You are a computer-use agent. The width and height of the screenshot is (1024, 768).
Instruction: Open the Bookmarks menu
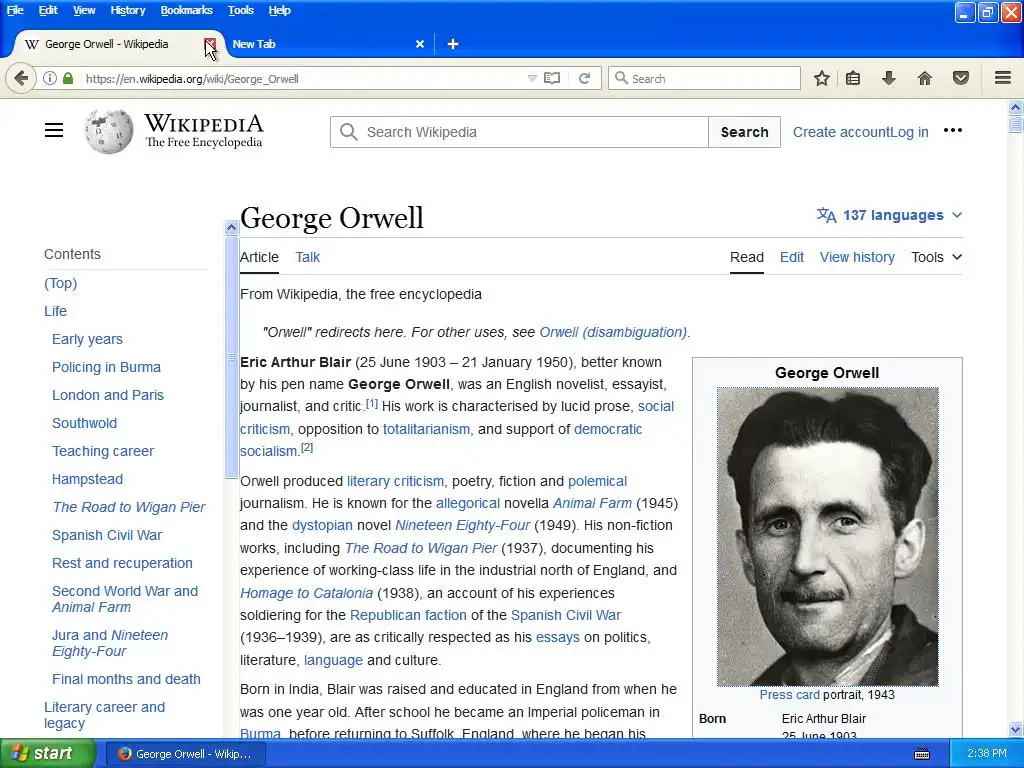click(186, 10)
